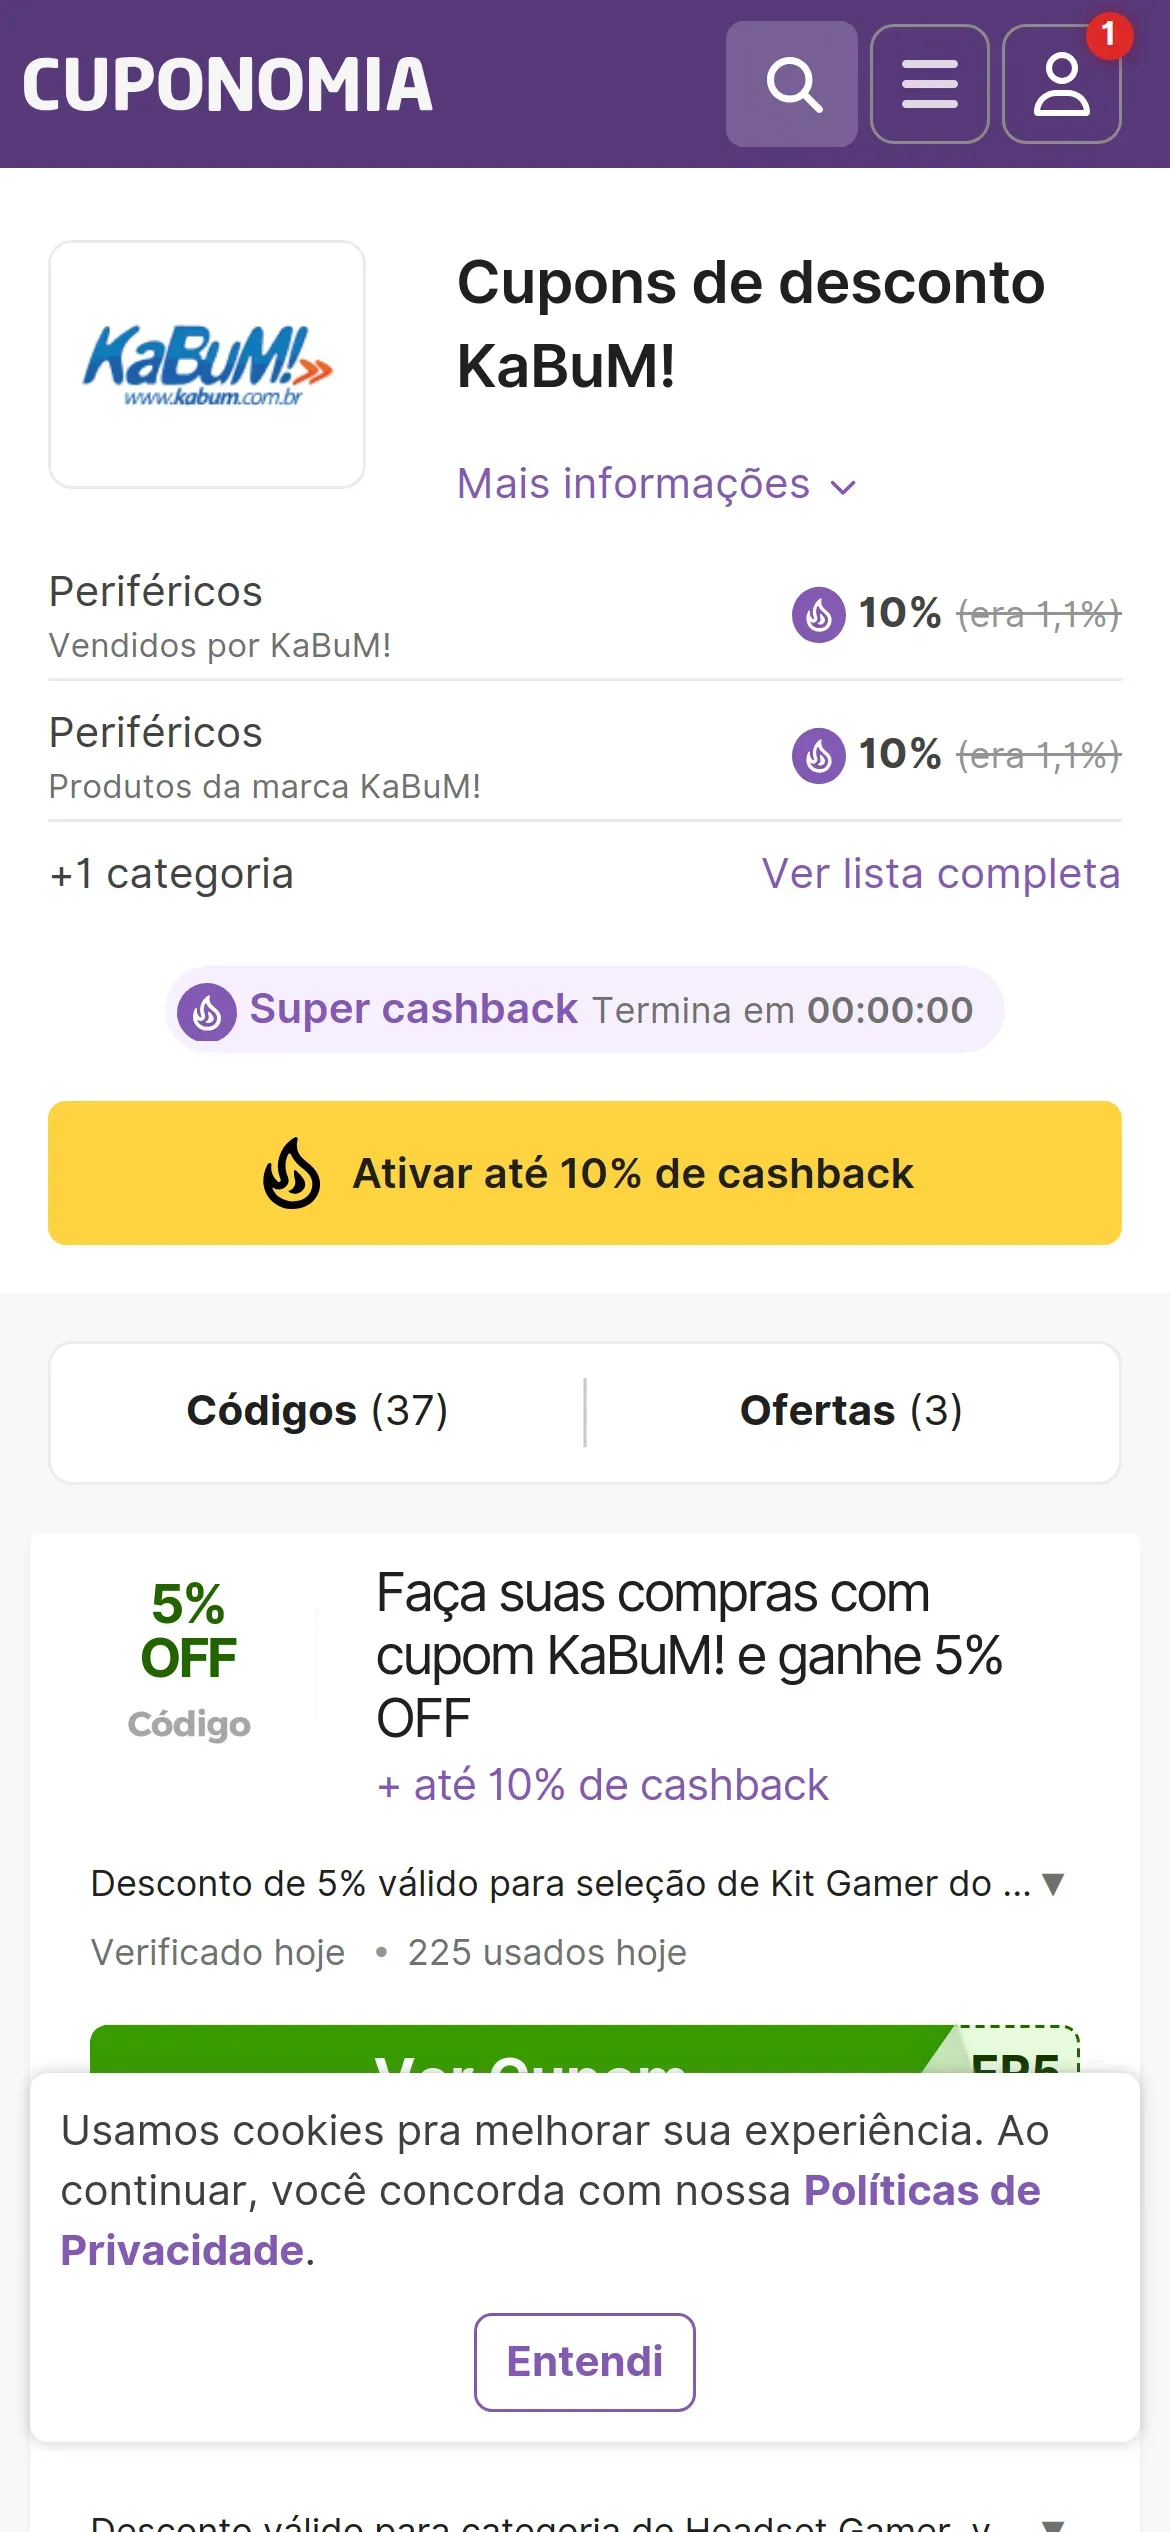
Task: Expand the Kit Gamer discount description arrow
Action: click(x=1052, y=1884)
